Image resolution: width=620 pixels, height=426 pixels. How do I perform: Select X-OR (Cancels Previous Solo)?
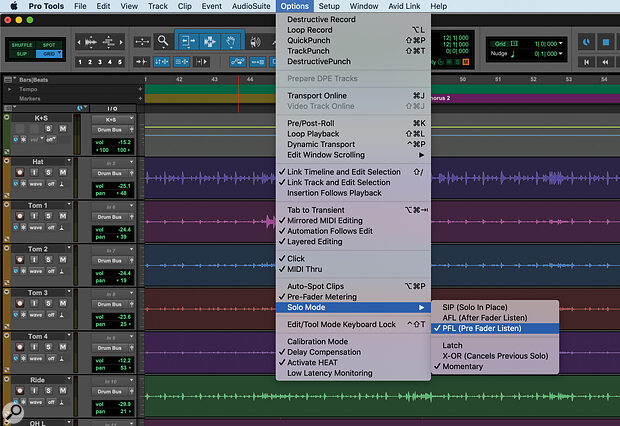click(x=495, y=356)
